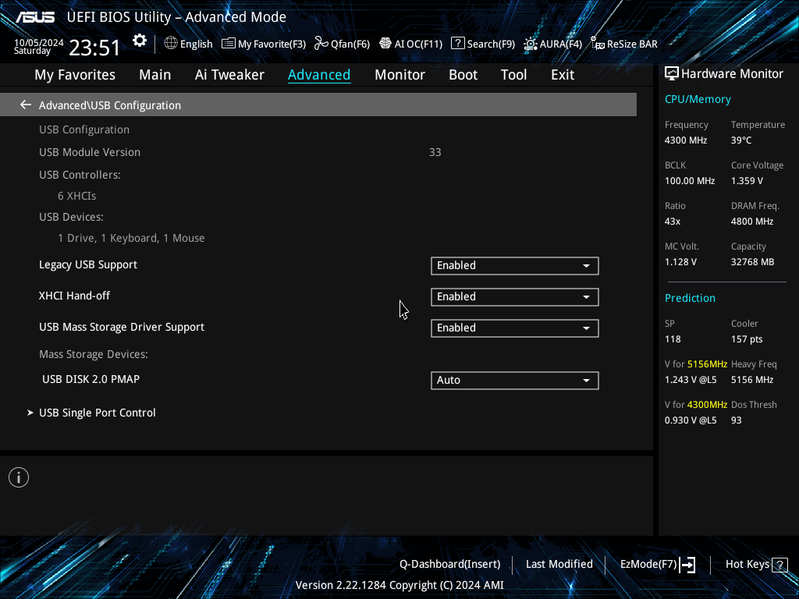
Task: Click the info circle icon
Action: tap(19, 477)
